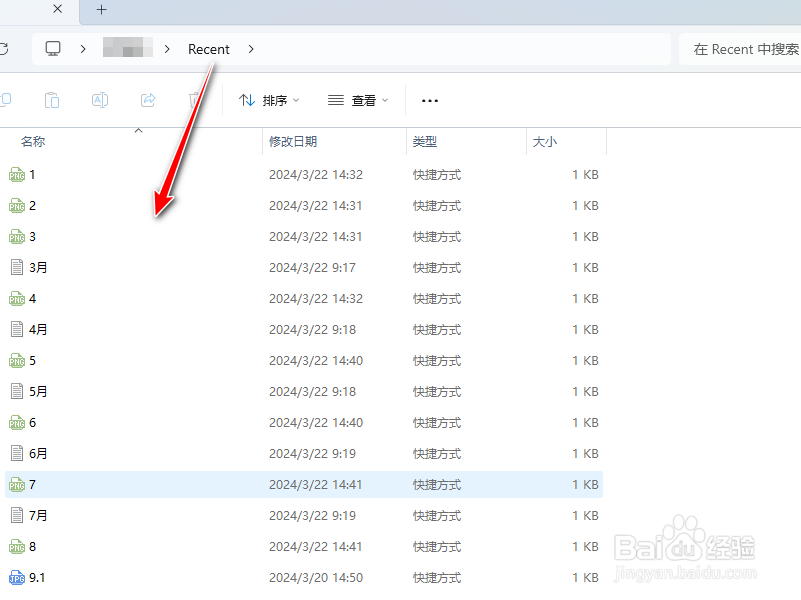
Task: Click Recent in the address bar breadcrumb
Action: (209, 48)
